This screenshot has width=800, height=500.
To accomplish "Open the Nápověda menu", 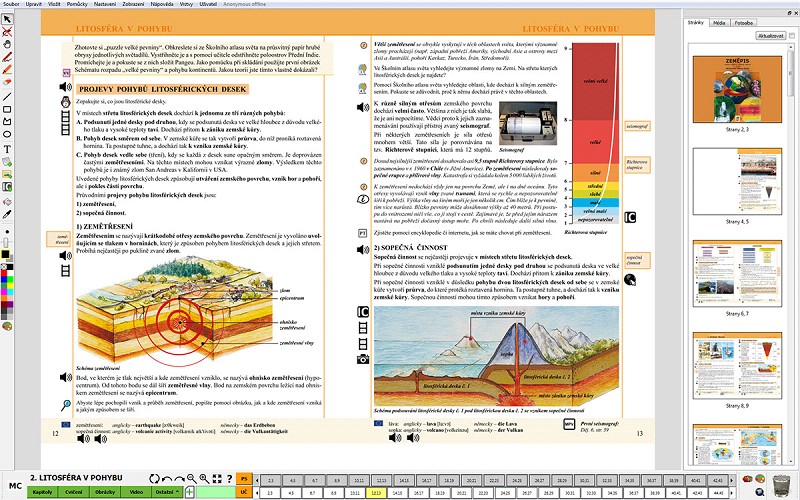I will 162,4.
